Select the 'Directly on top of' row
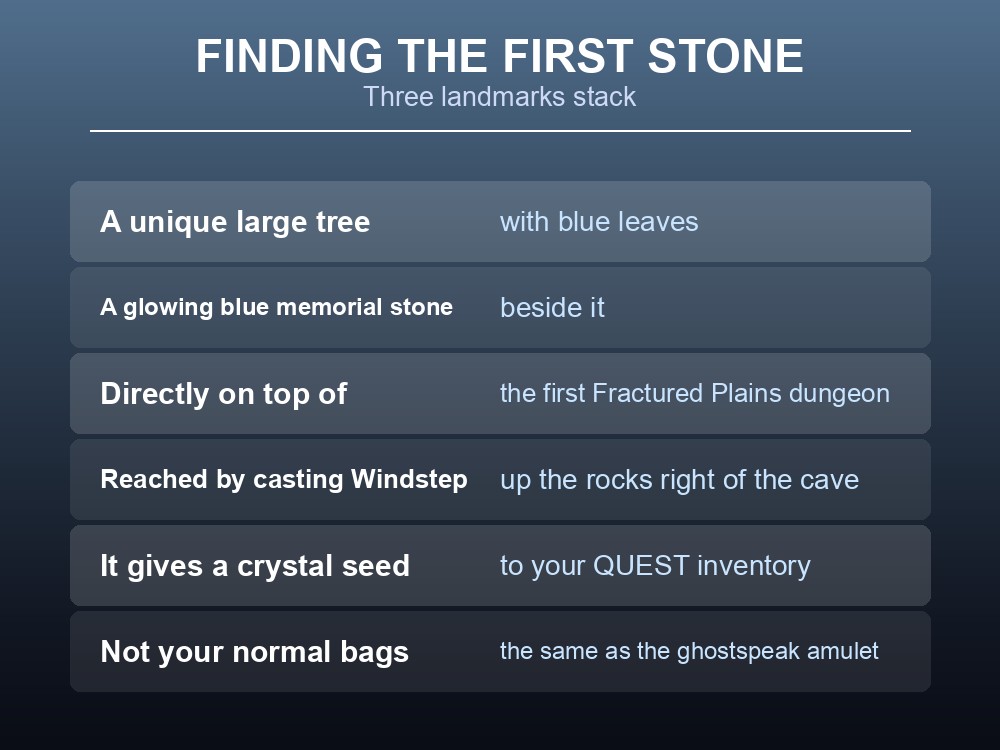The width and height of the screenshot is (1000, 750). click(x=500, y=393)
